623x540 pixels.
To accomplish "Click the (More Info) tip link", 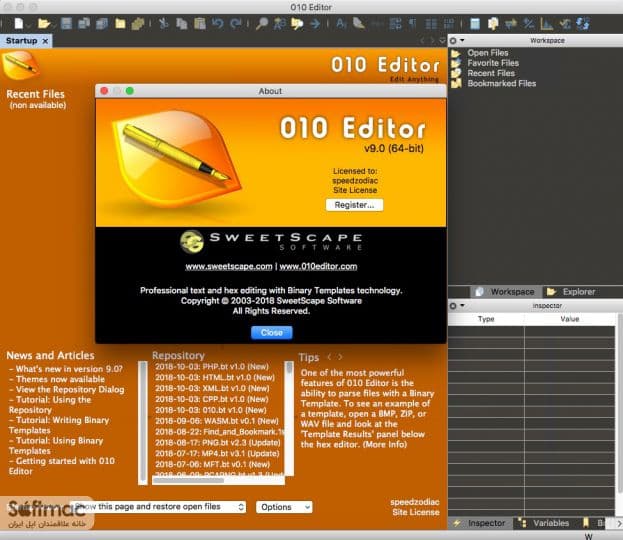I will (x=385, y=444).
